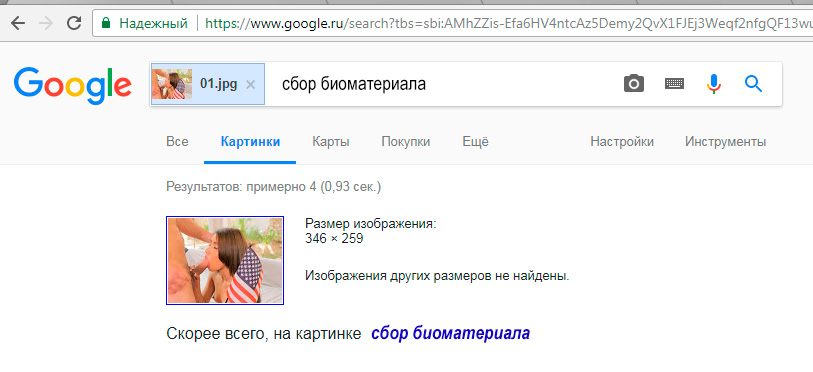This screenshot has height=372, width=813.
Task: Click into the search query text field
Action: click(441, 84)
